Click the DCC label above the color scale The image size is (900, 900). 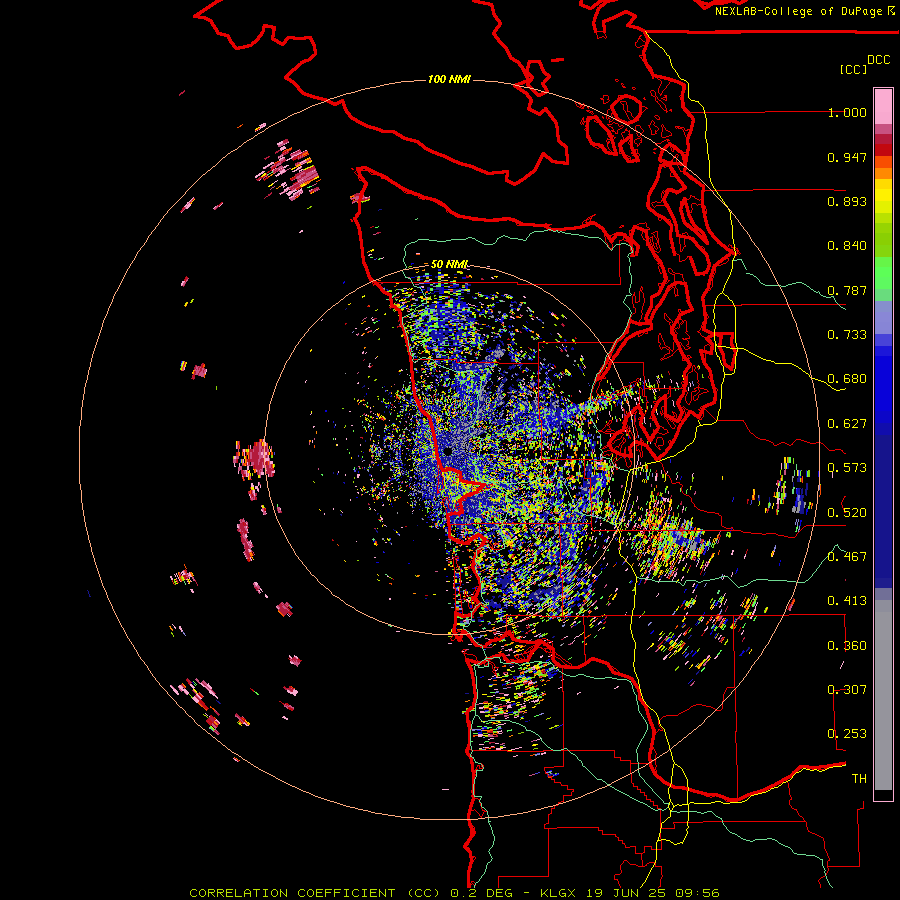(x=879, y=59)
